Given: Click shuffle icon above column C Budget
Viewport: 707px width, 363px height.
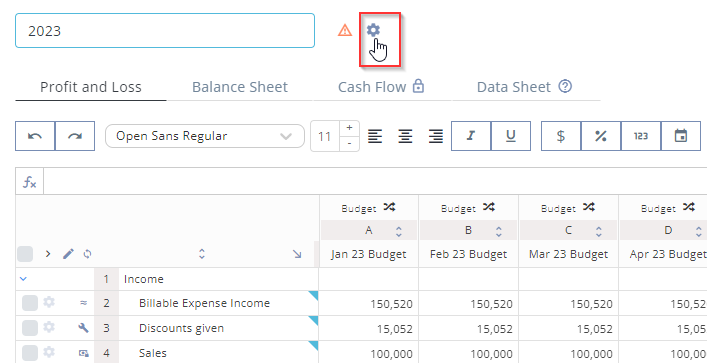Looking at the screenshot, I should [x=589, y=207].
